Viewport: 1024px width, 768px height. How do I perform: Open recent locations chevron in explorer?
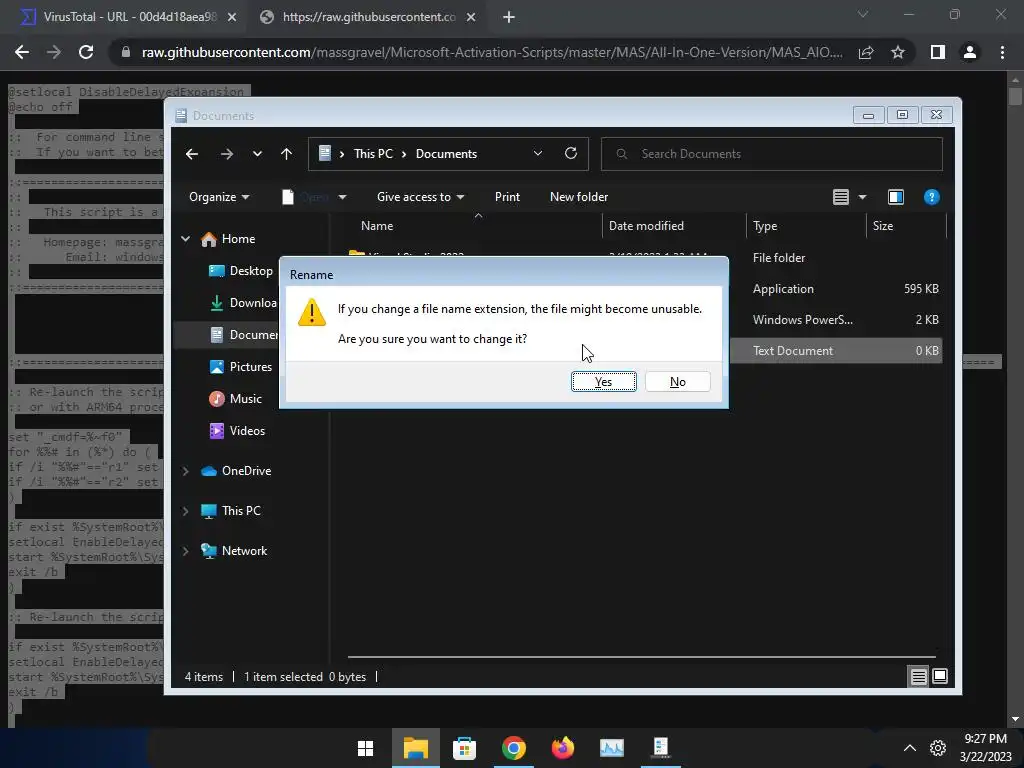(x=257, y=154)
